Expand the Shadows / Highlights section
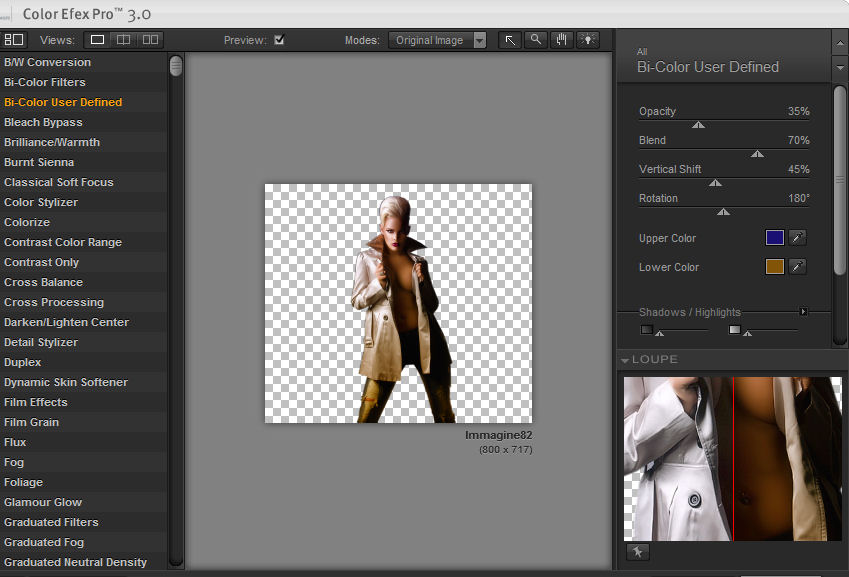This screenshot has width=849, height=577. (x=803, y=312)
